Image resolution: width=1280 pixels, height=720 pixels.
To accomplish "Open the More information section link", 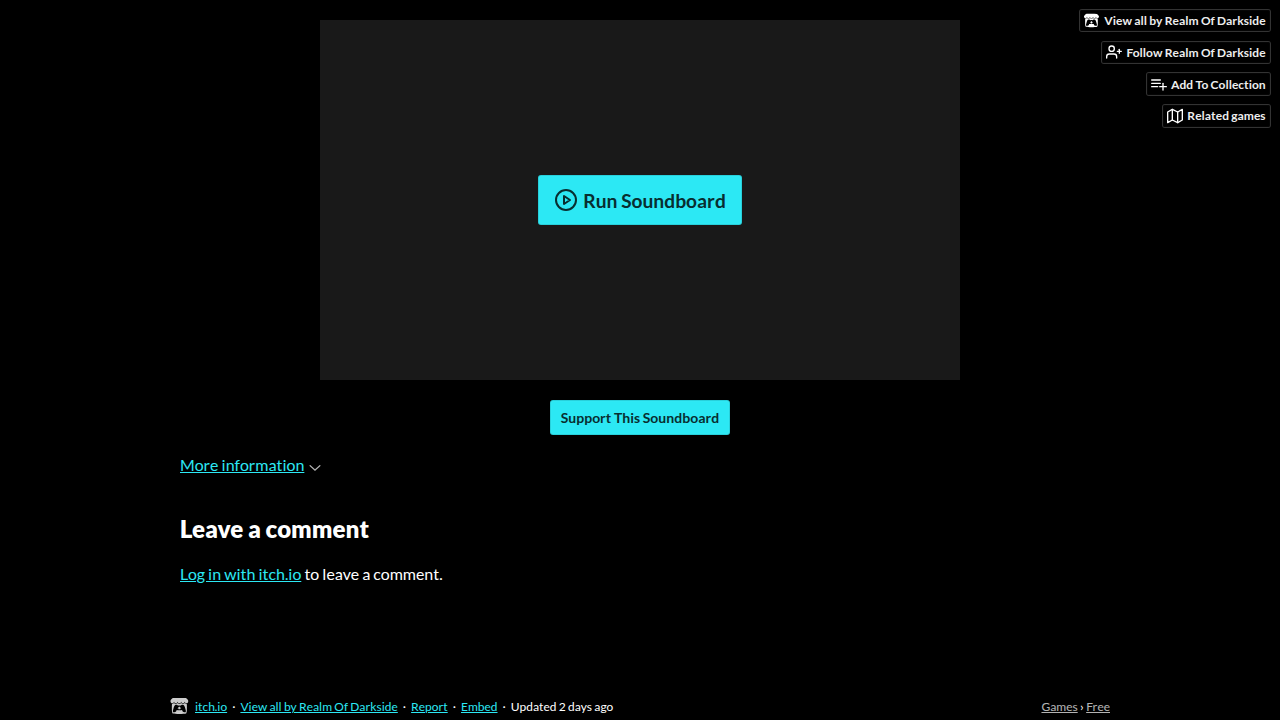I will (242, 465).
